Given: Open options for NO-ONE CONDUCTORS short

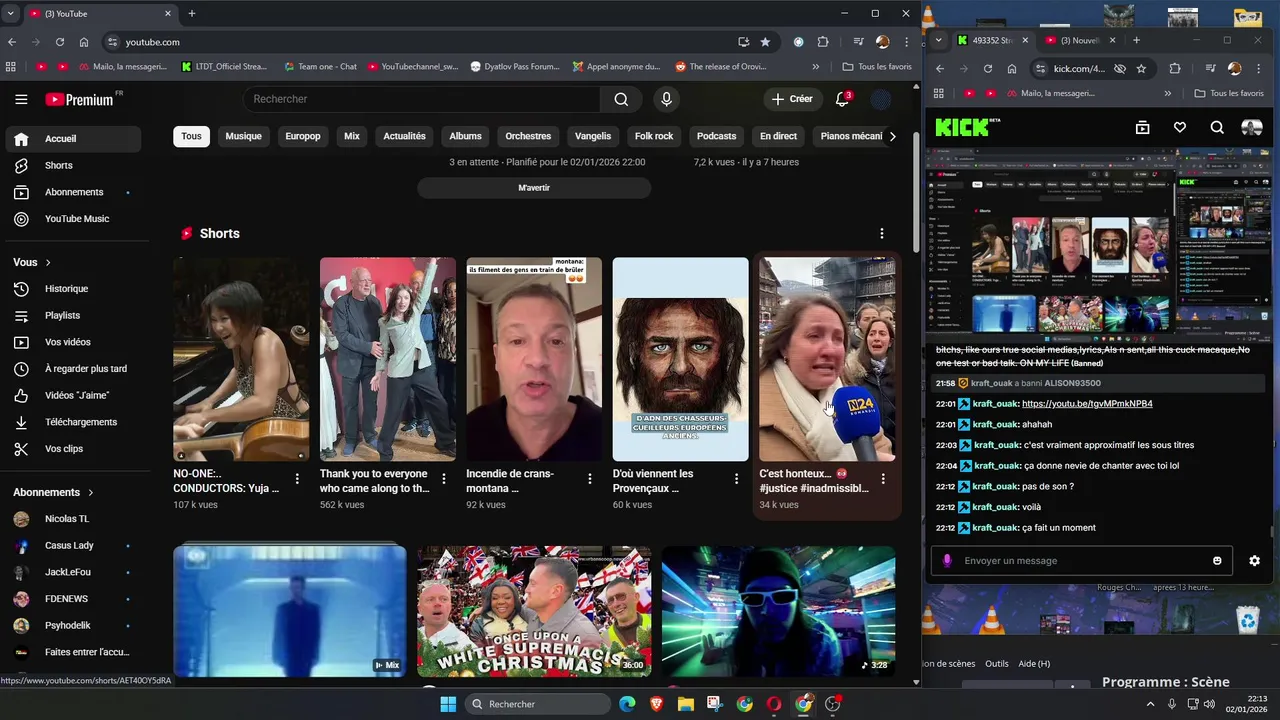Looking at the screenshot, I should point(297,479).
